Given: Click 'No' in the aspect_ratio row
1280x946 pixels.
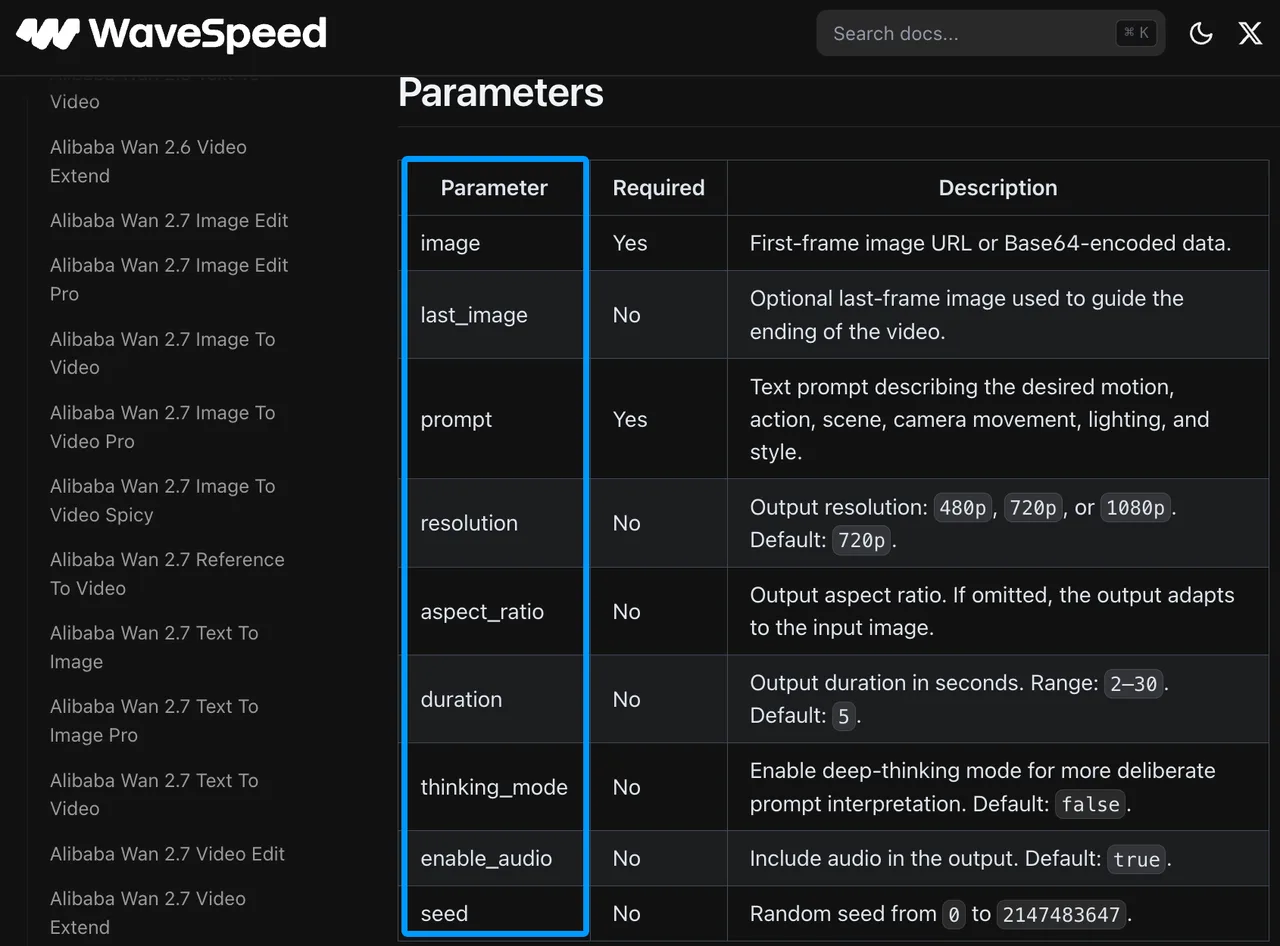Looking at the screenshot, I should pos(627,612).
